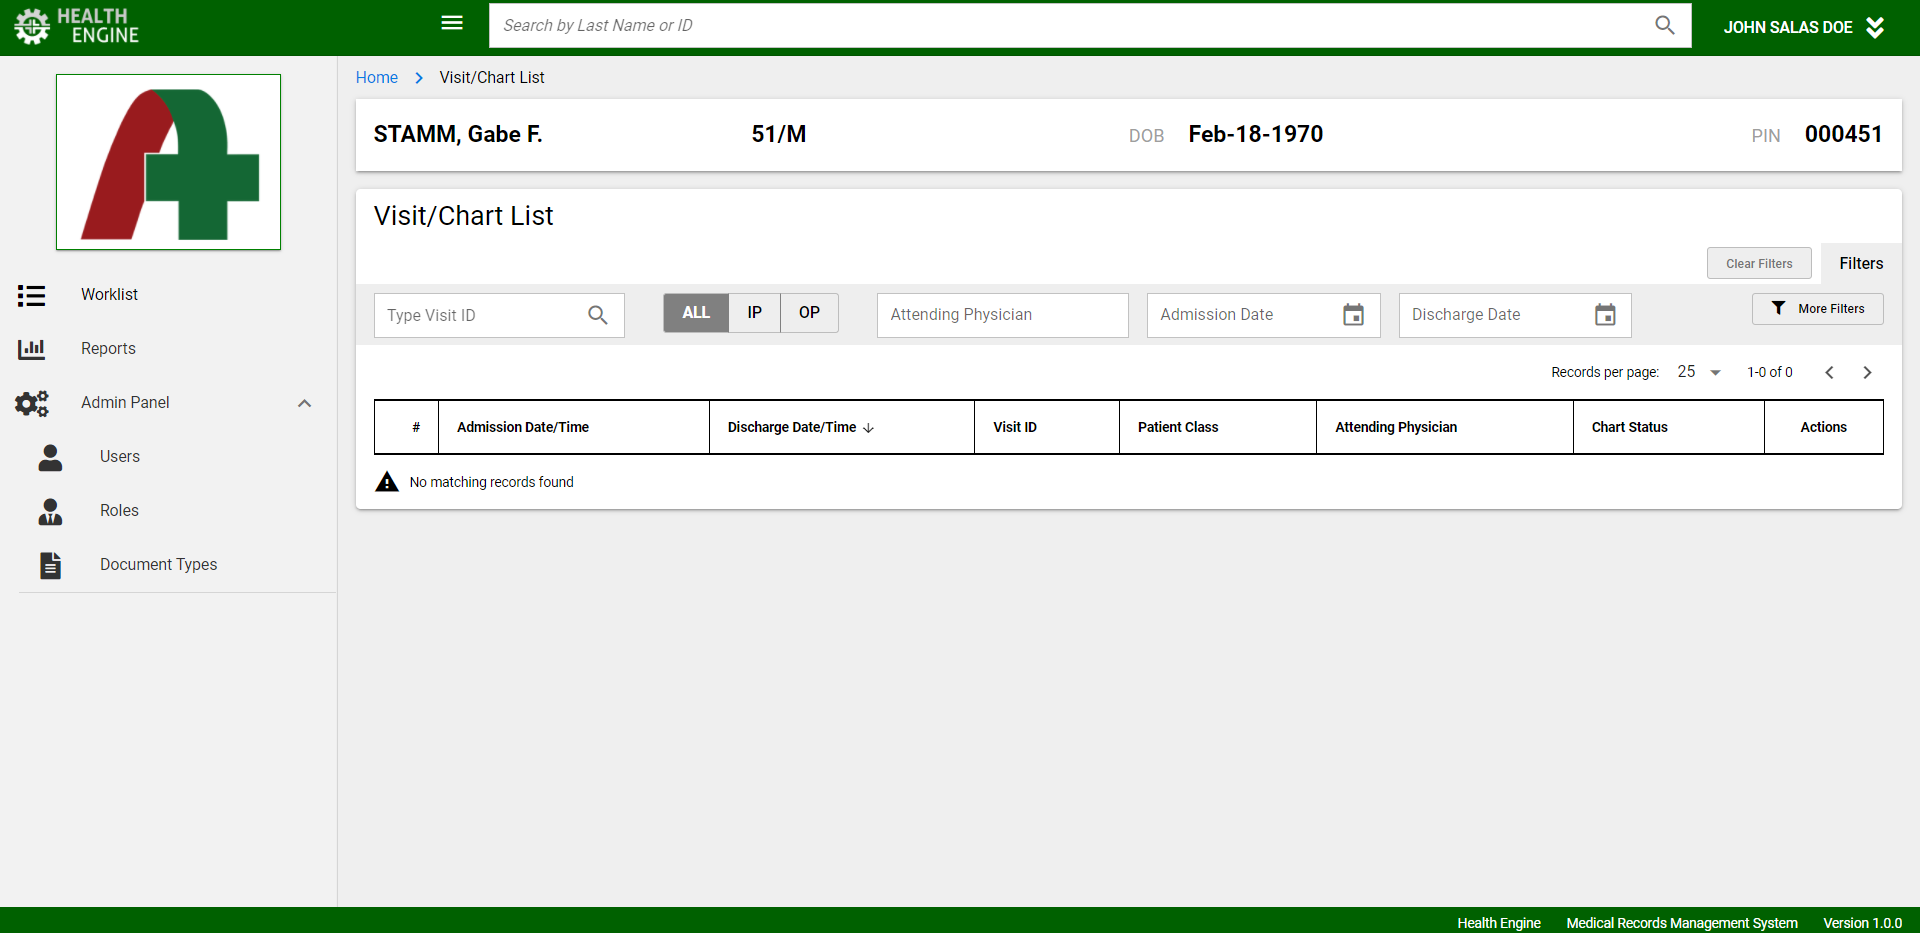
Task: Click the More Filters button
Action: (x=1817, y=309)
